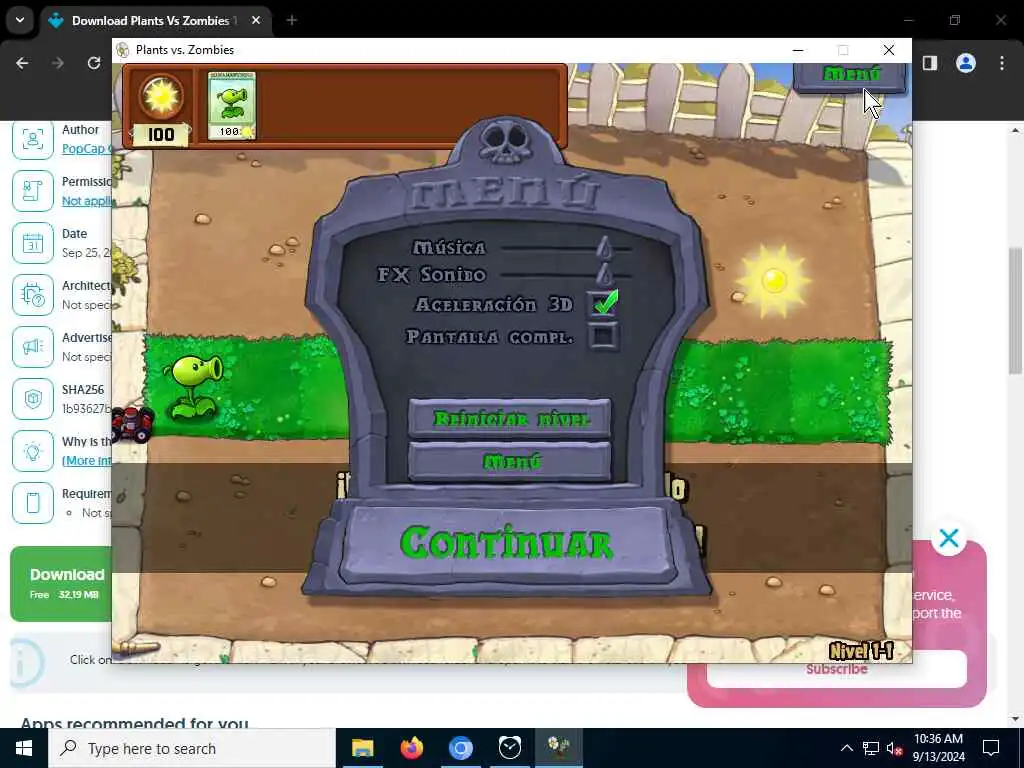Reload the browser page

click(x=93, y=63)
